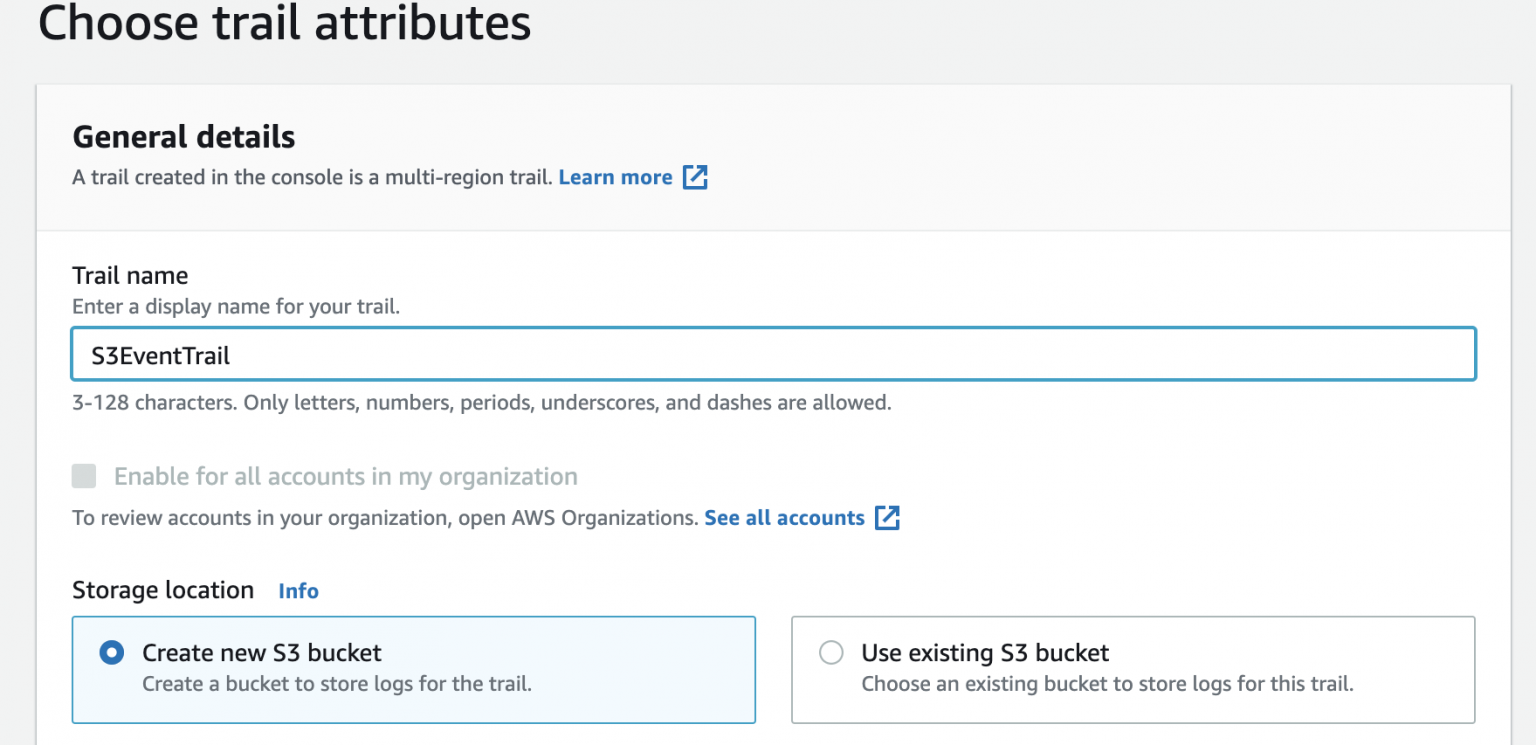1536x745 pixels.
Task: Click the Use existing S3 bucket card
Action: 1133,670
